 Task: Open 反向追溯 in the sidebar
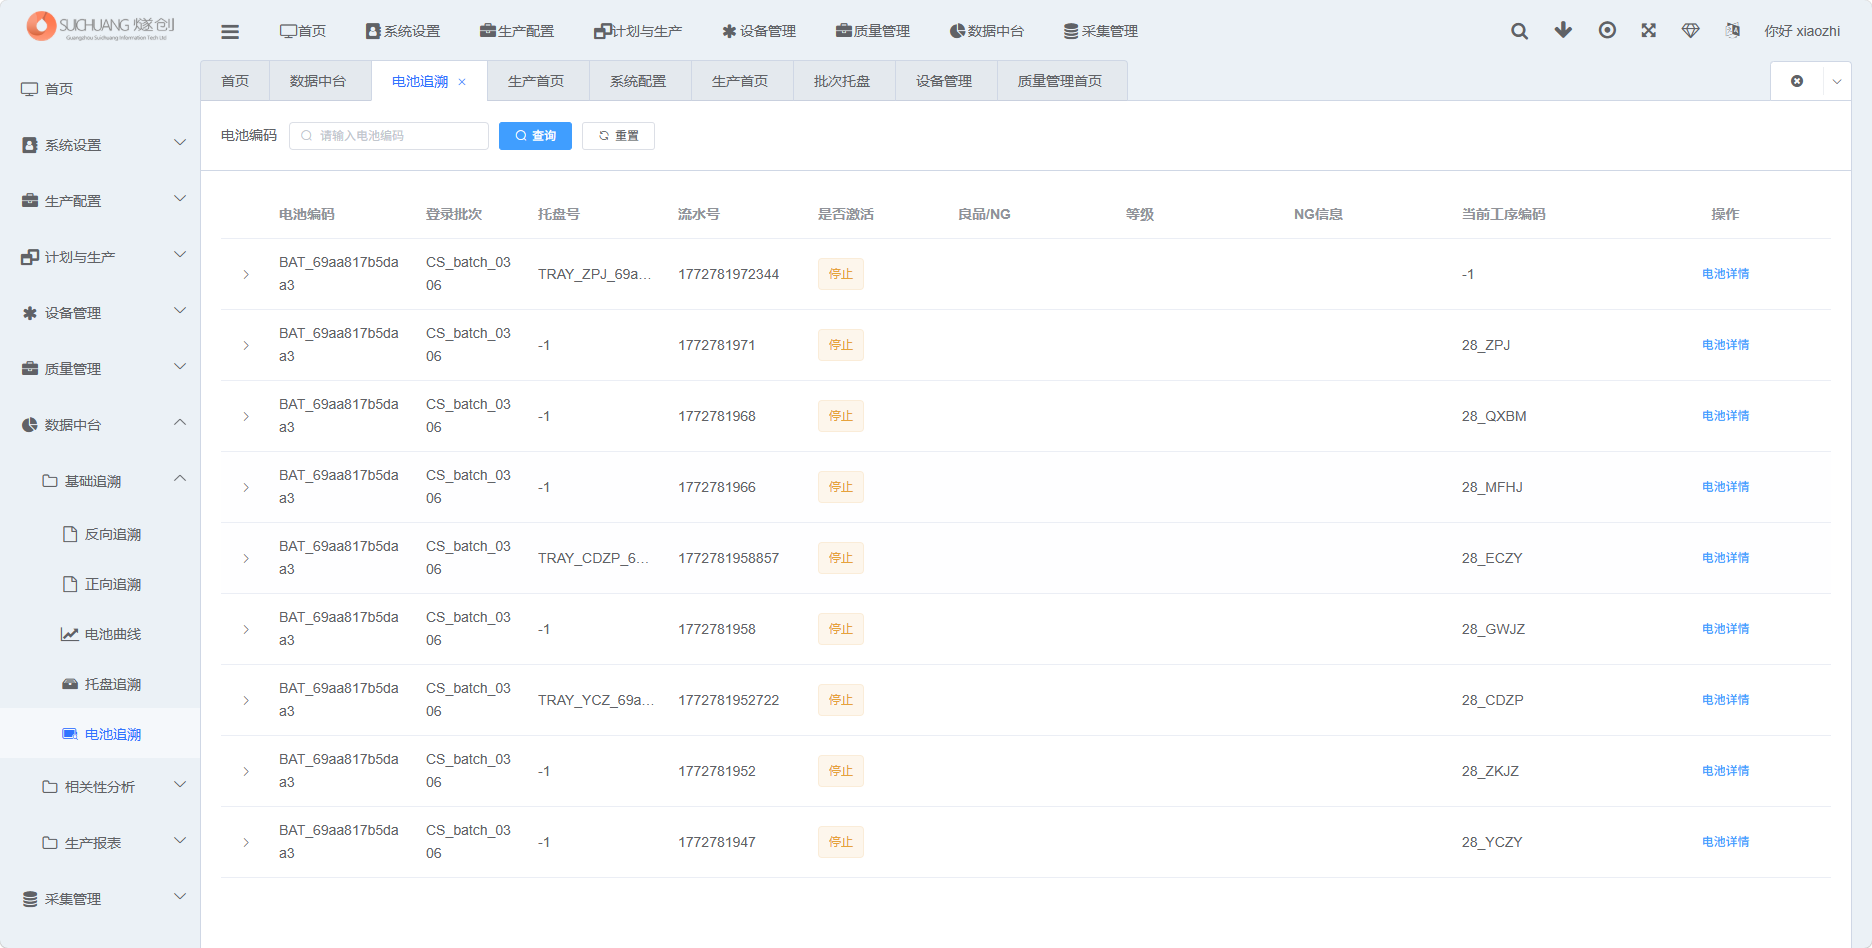click(x=100, y=534)
